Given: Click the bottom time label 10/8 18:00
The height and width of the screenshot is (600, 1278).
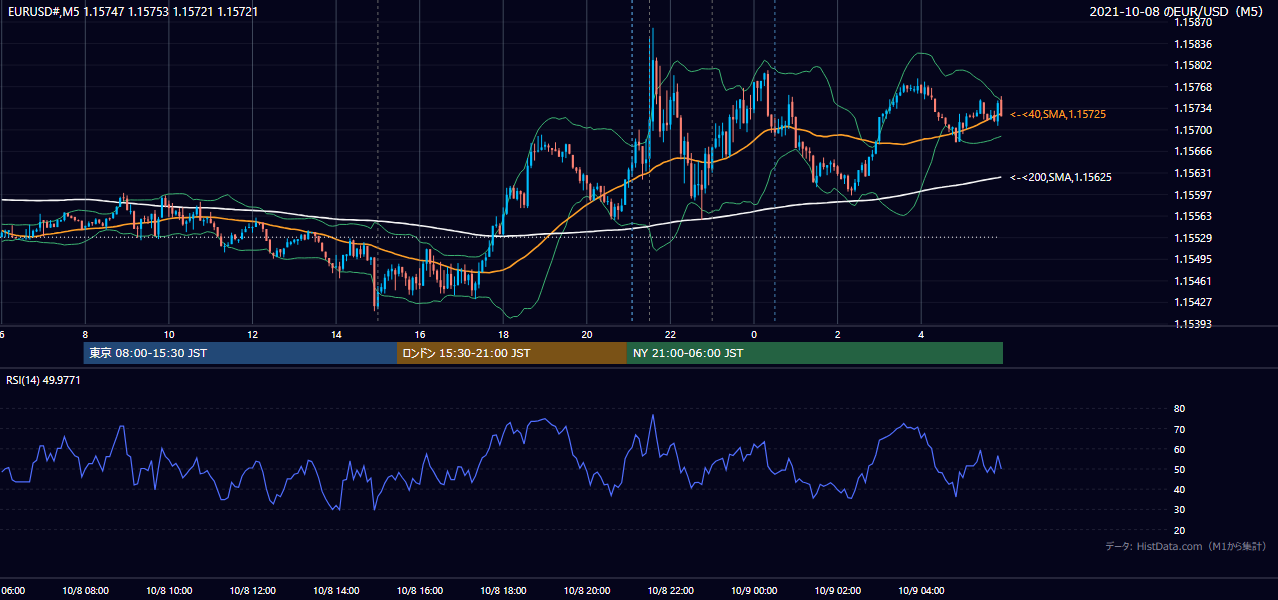Looking at the screenshot, I should coord(503,591).
